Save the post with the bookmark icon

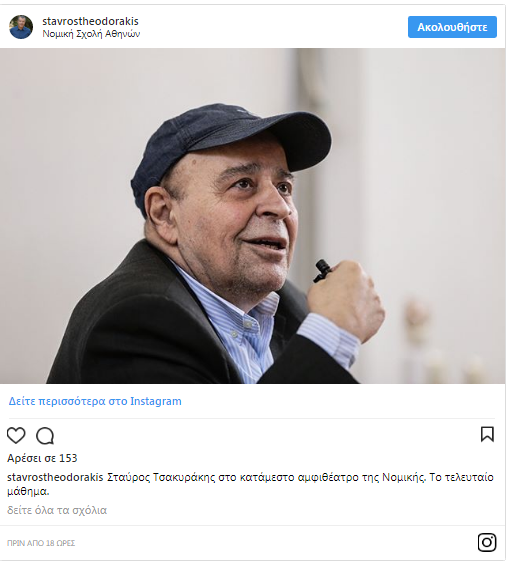tap(487, 434)
